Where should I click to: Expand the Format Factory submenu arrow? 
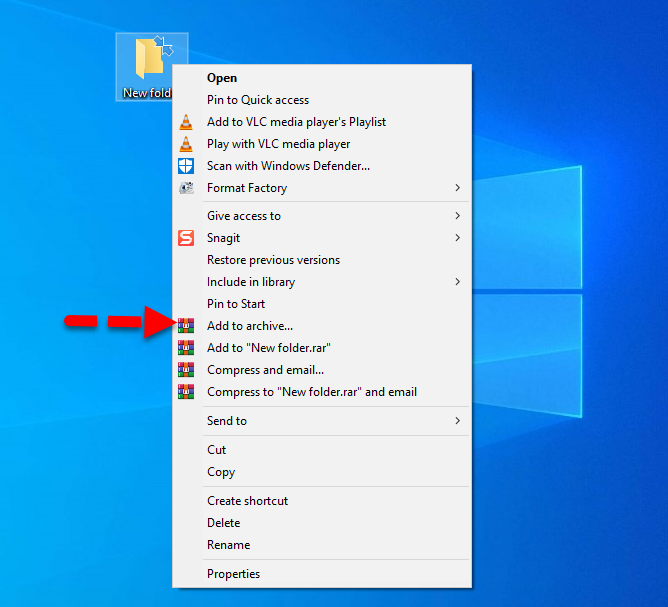tap(457, 188)
